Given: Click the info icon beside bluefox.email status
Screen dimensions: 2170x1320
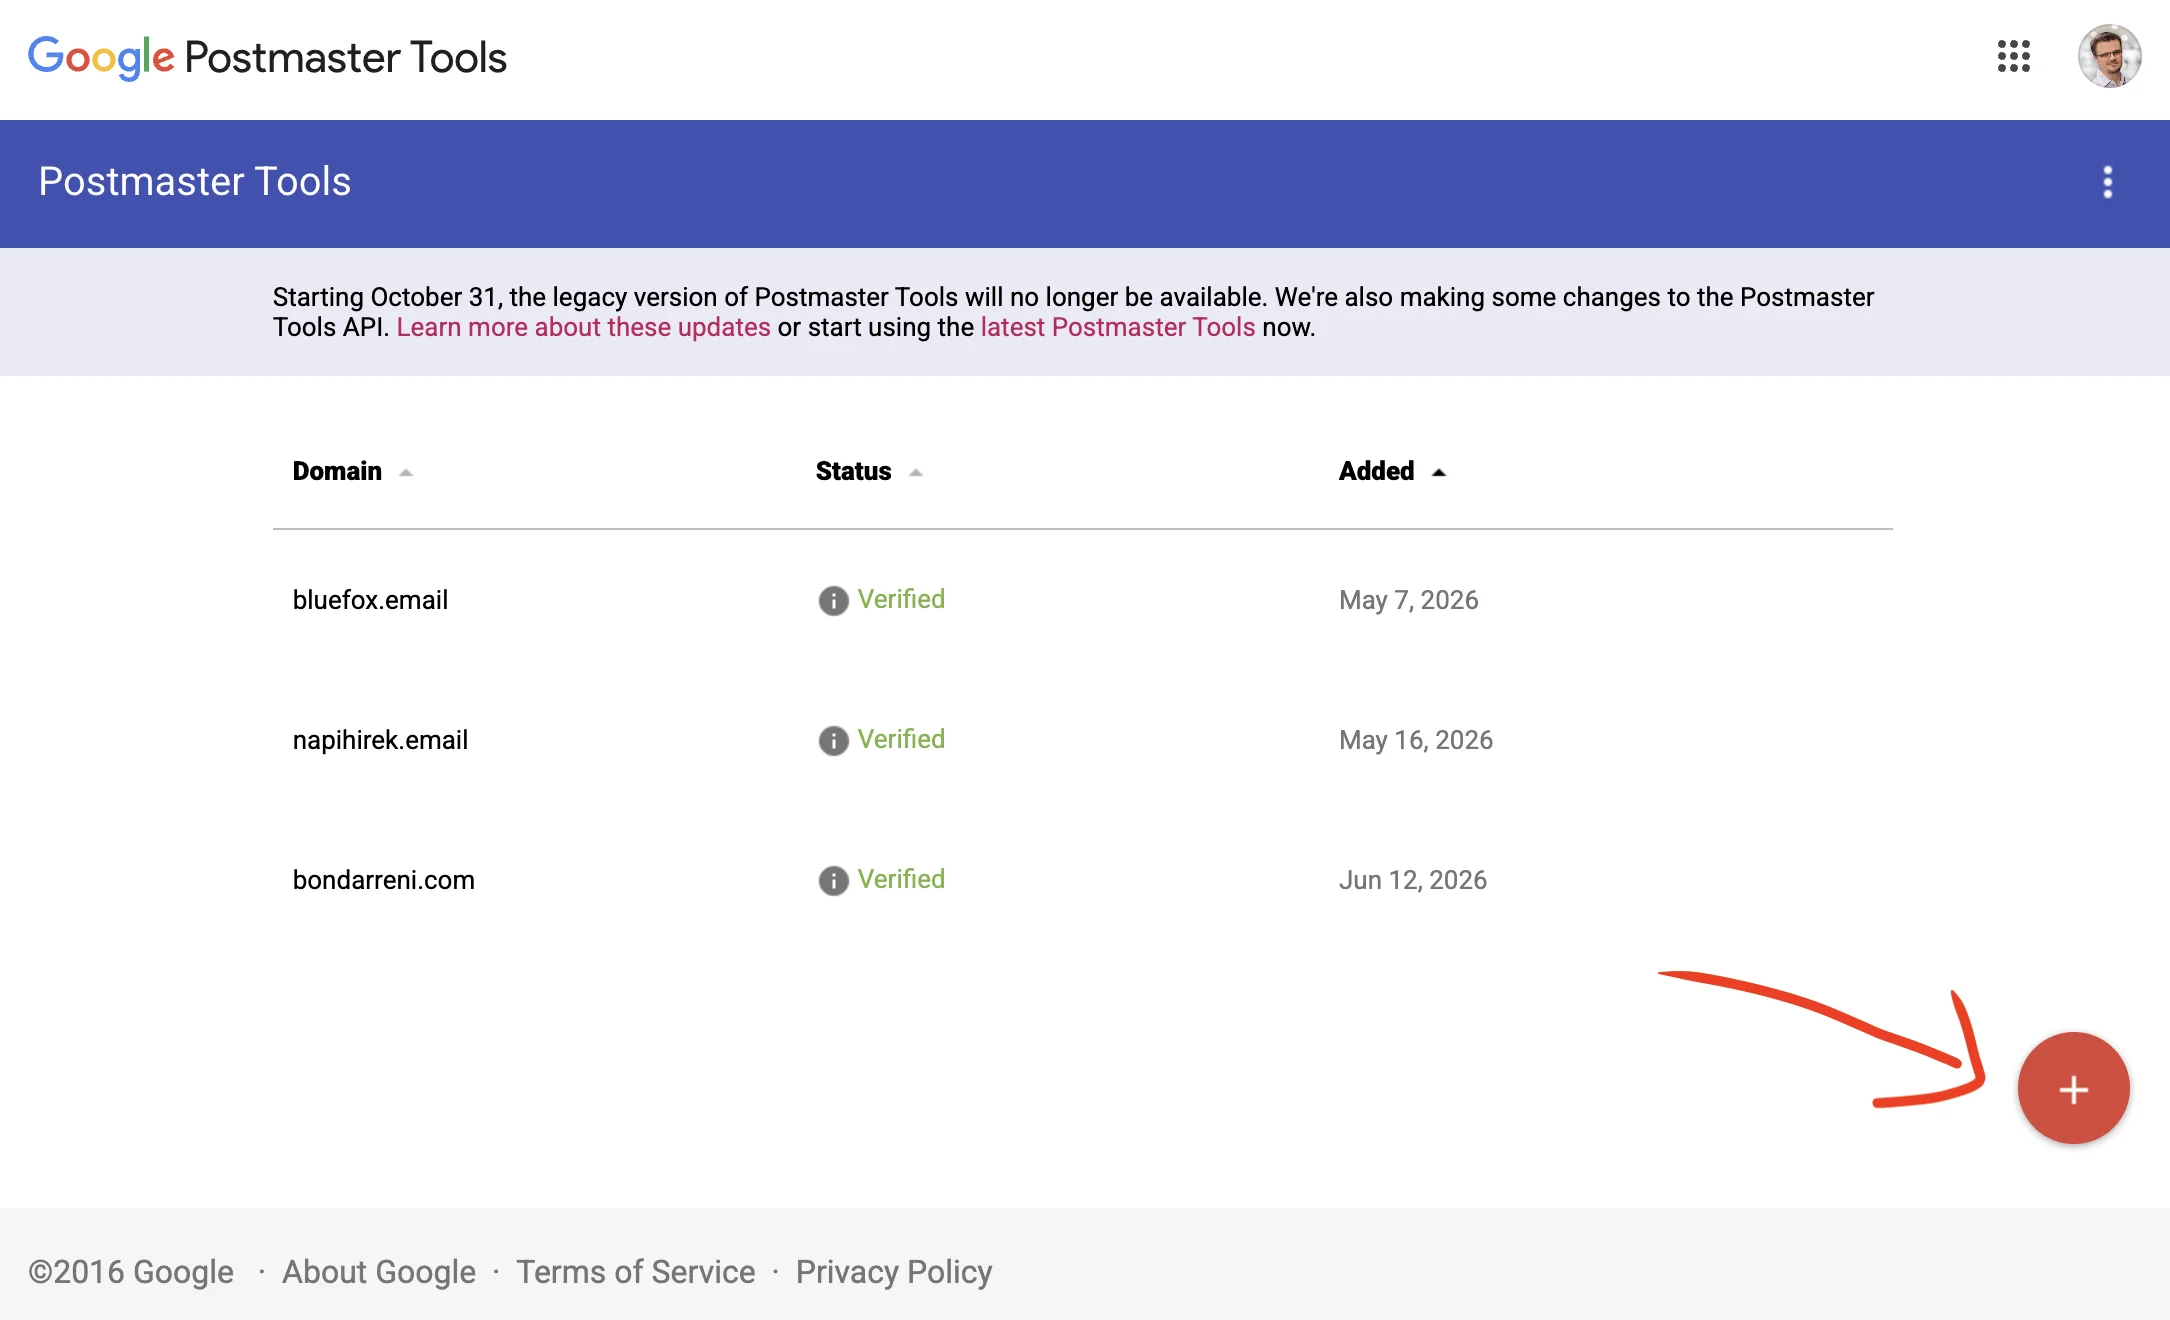Looking at the screenshot, I should (833, 600).
